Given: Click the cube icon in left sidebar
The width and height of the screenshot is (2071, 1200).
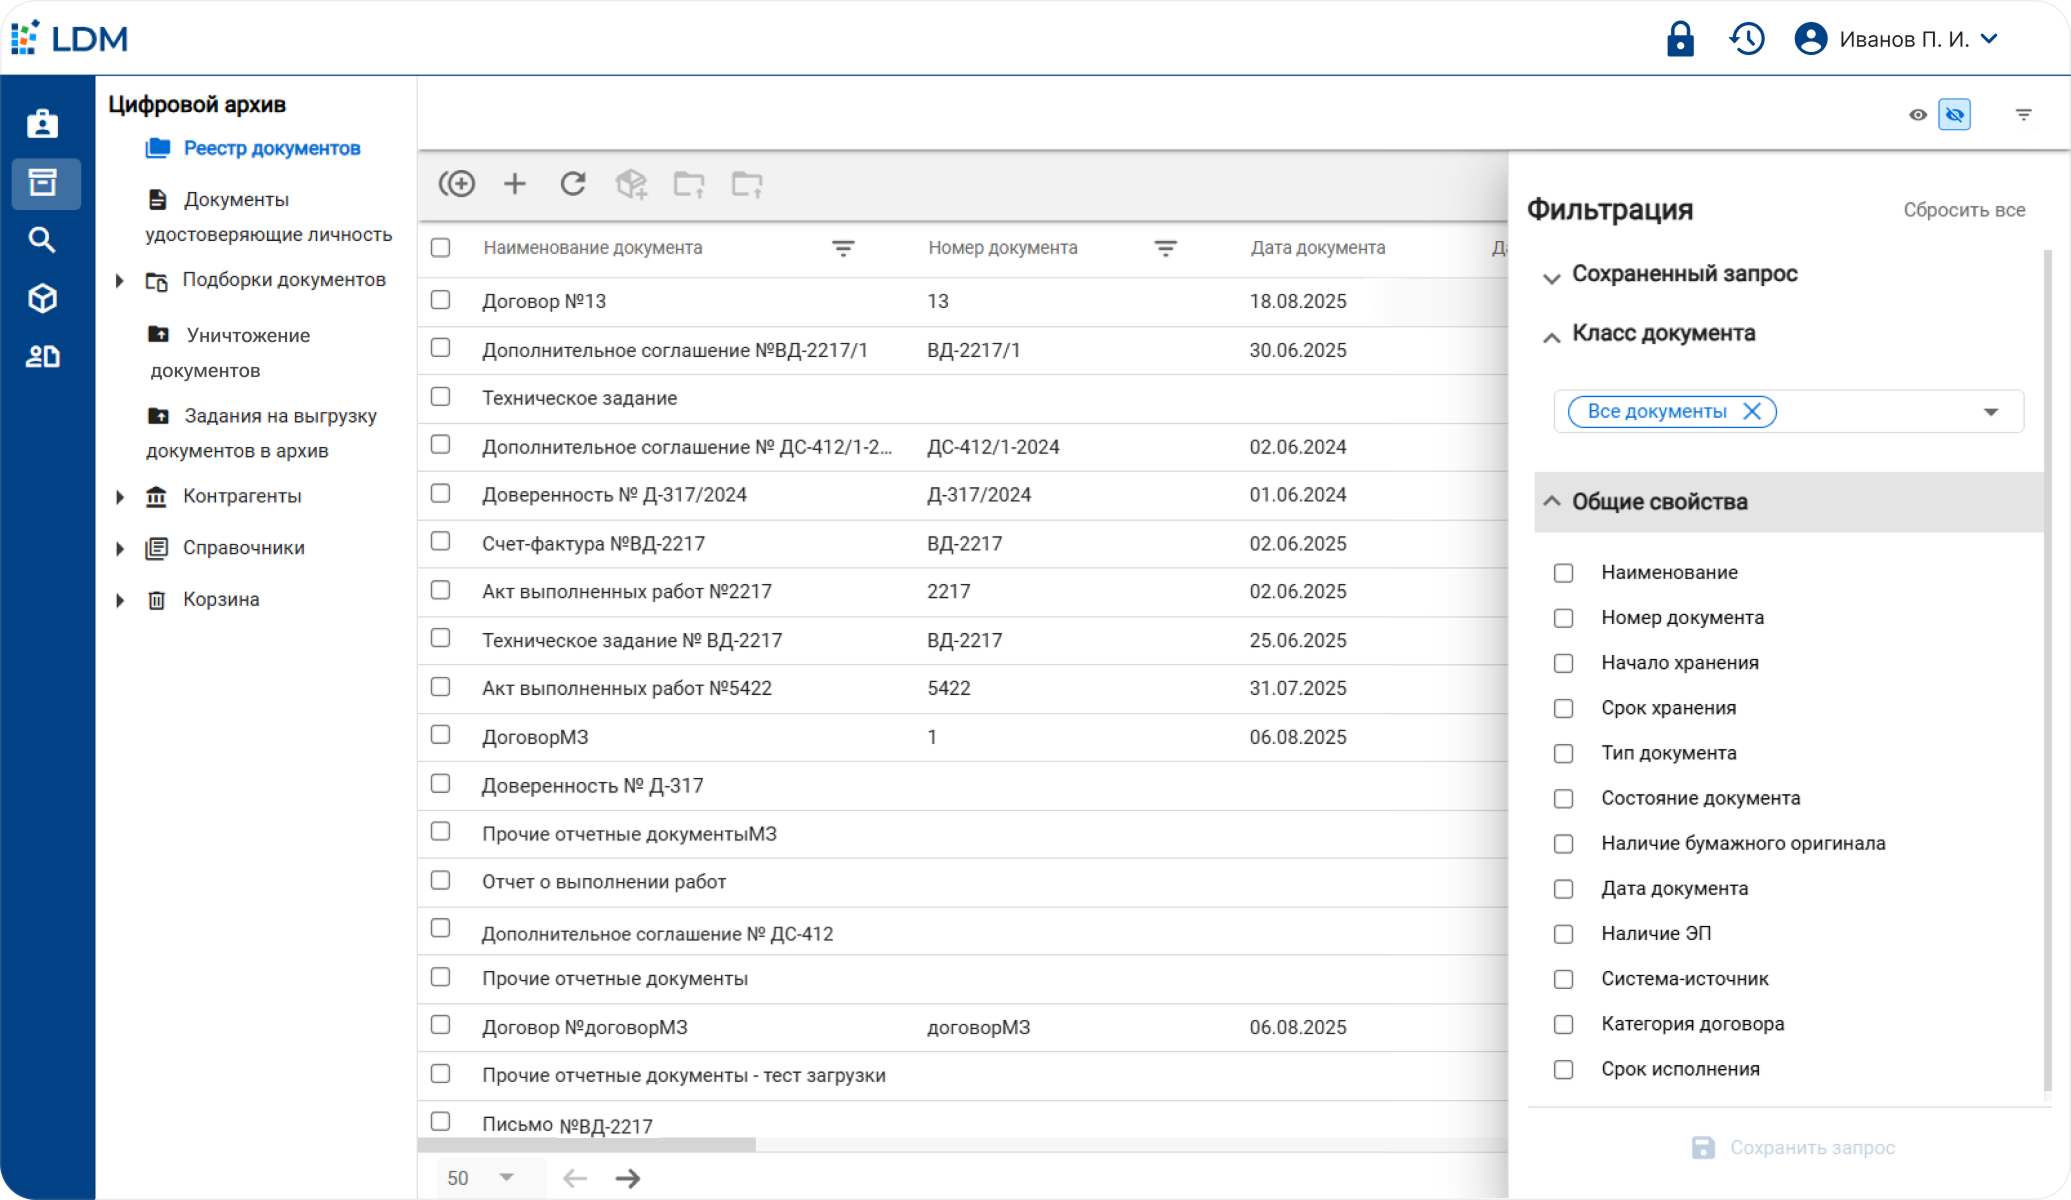Looking at the screenshot, I should (x=42, y=298).
